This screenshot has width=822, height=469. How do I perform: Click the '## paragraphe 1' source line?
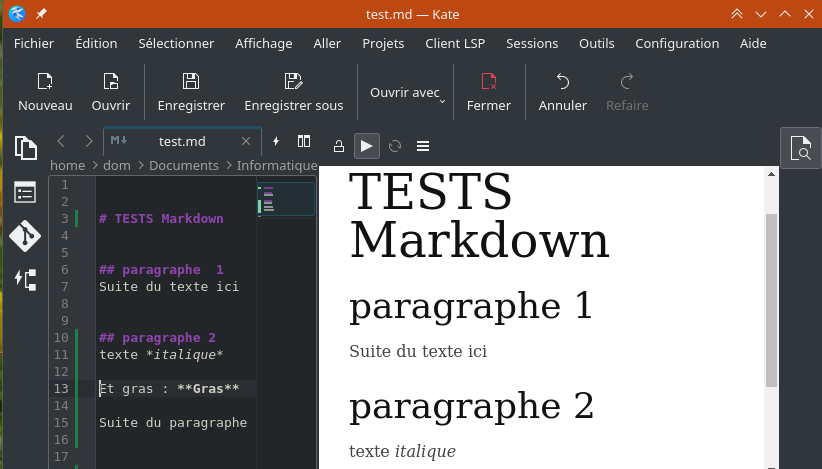[x=161, y=269]
